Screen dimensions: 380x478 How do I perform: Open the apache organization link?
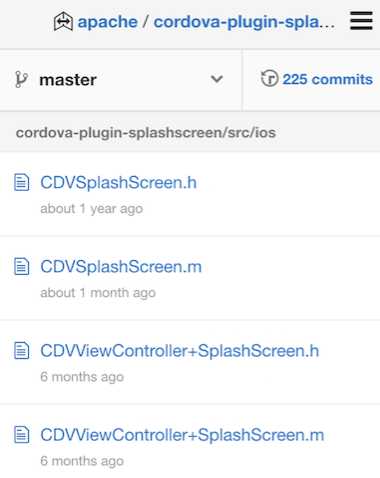[x=107, y=22]
